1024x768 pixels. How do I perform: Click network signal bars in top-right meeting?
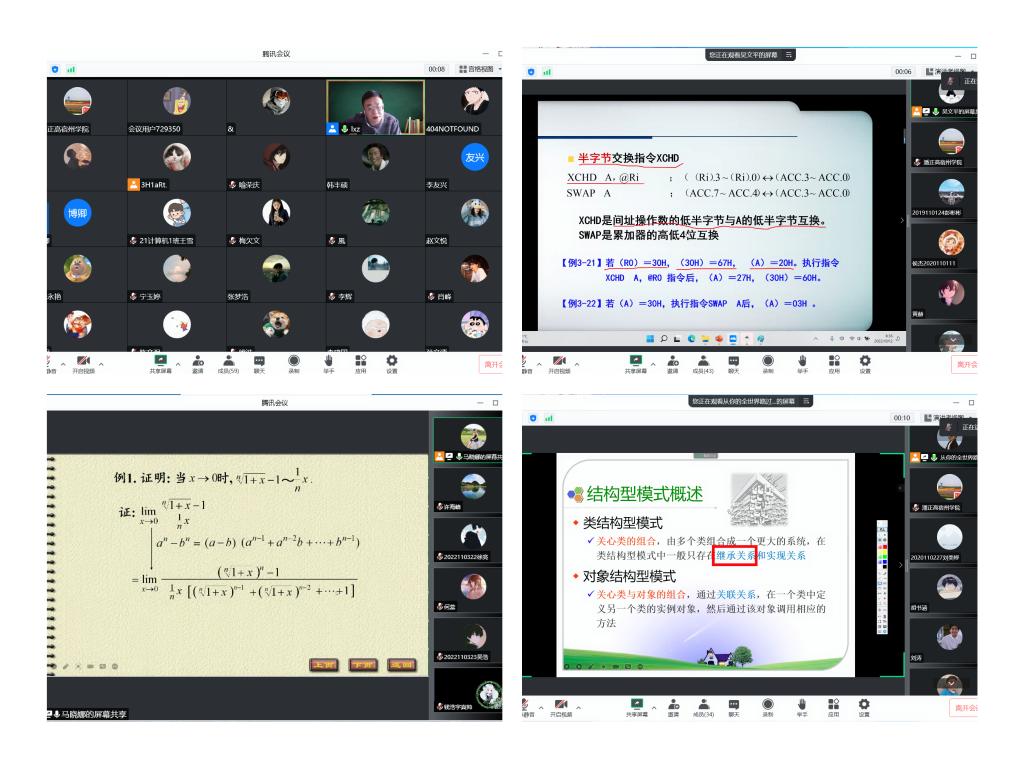pyautogui.click(x=546, y=71)
